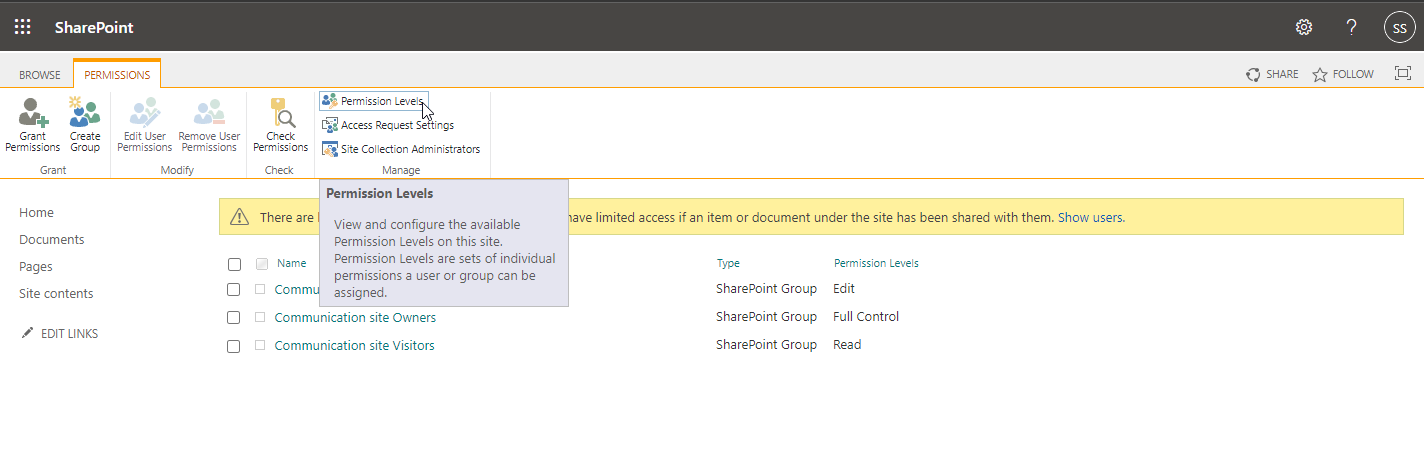Viewport: 1424px width, 462px height.
Task: Open Site Collection Administrators
Action: pyautogui.click(x=409, y=149)
